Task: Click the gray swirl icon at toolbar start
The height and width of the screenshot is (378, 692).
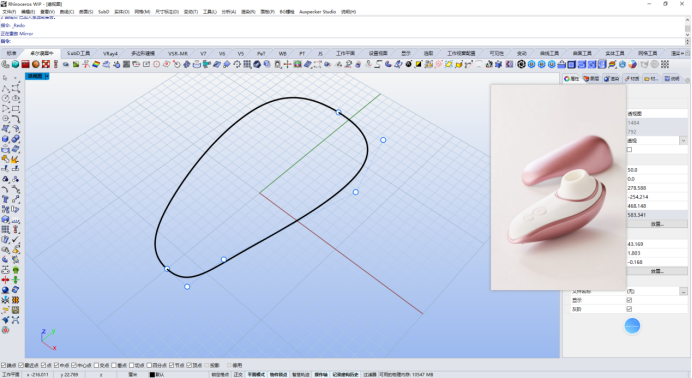Action: point(5,64)
